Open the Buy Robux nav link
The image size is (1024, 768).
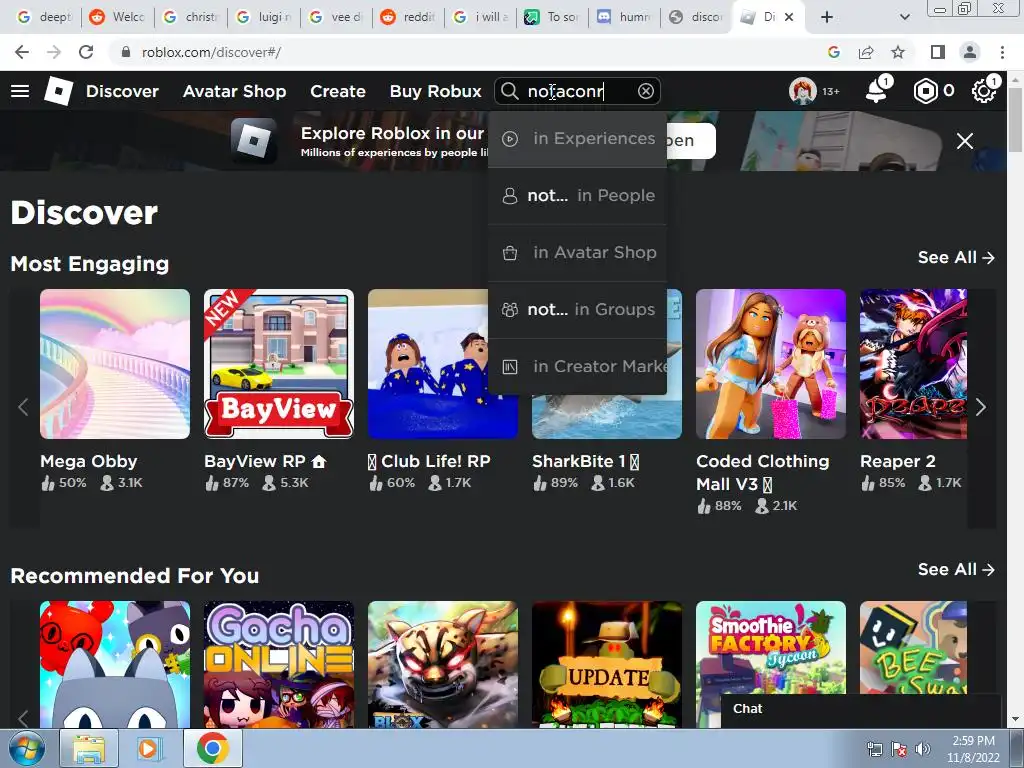coord(436,91)
